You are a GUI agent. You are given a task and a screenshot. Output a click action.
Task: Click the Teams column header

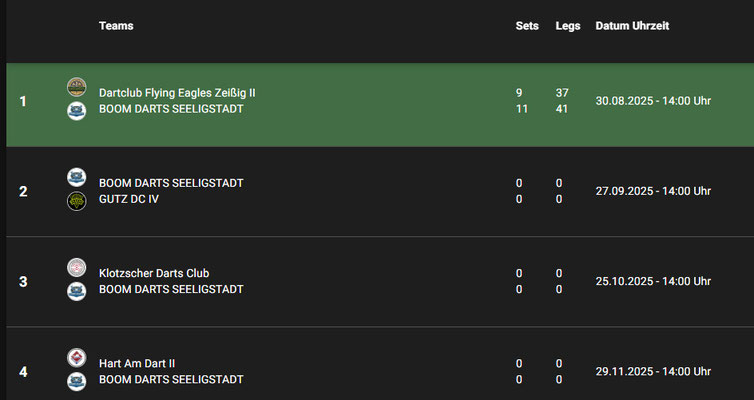[116, 26]
